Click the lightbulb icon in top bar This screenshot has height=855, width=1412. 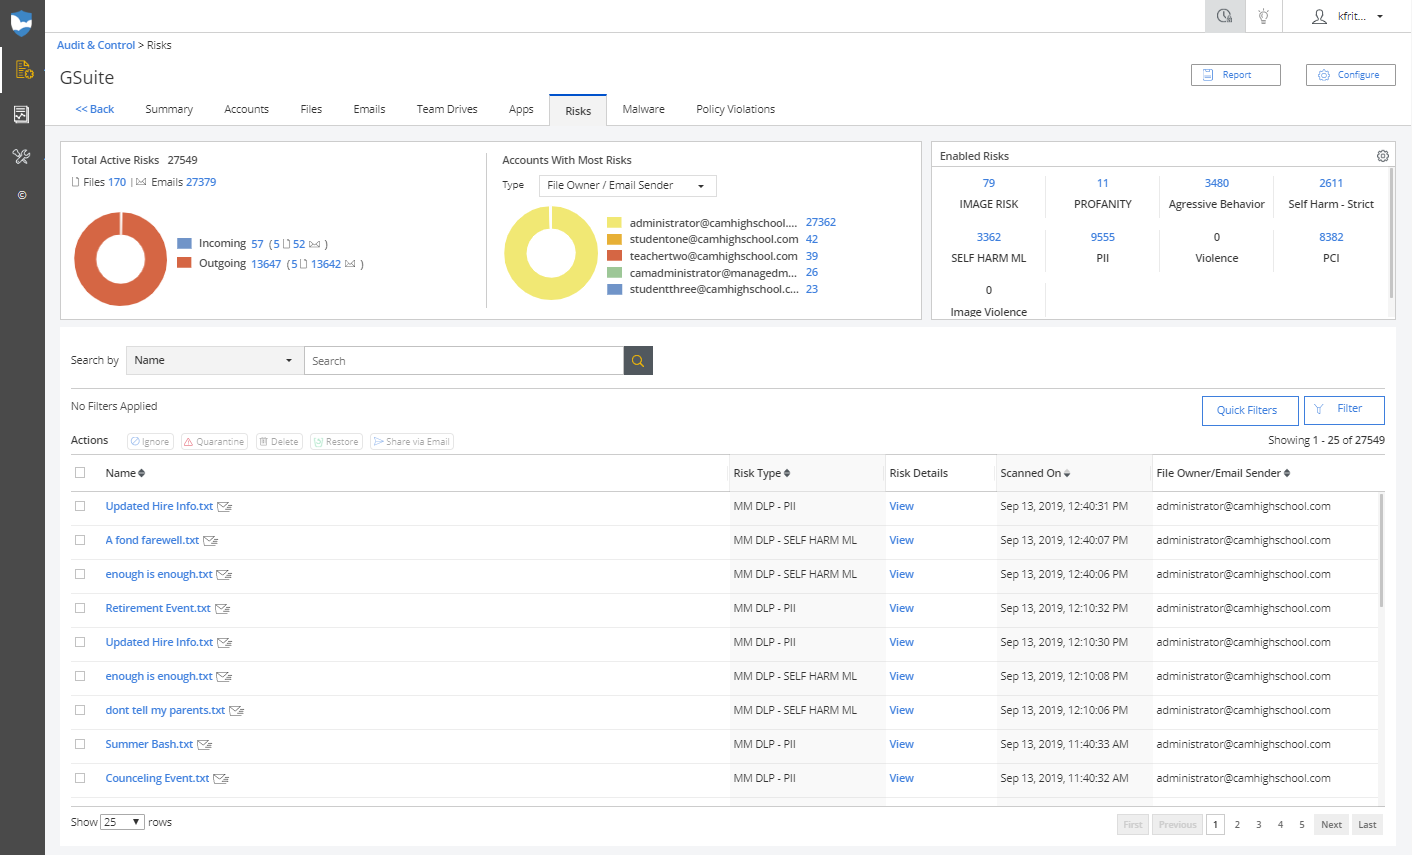(1264, 16)
